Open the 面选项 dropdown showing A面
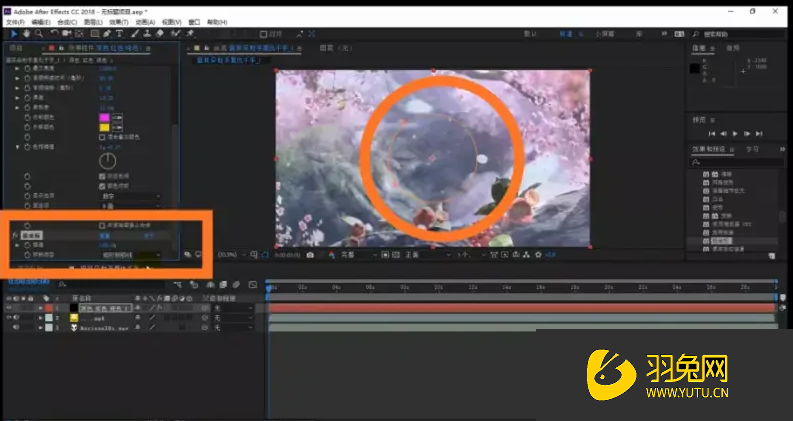The image size is (793, 421). click(x=130, y=206)
